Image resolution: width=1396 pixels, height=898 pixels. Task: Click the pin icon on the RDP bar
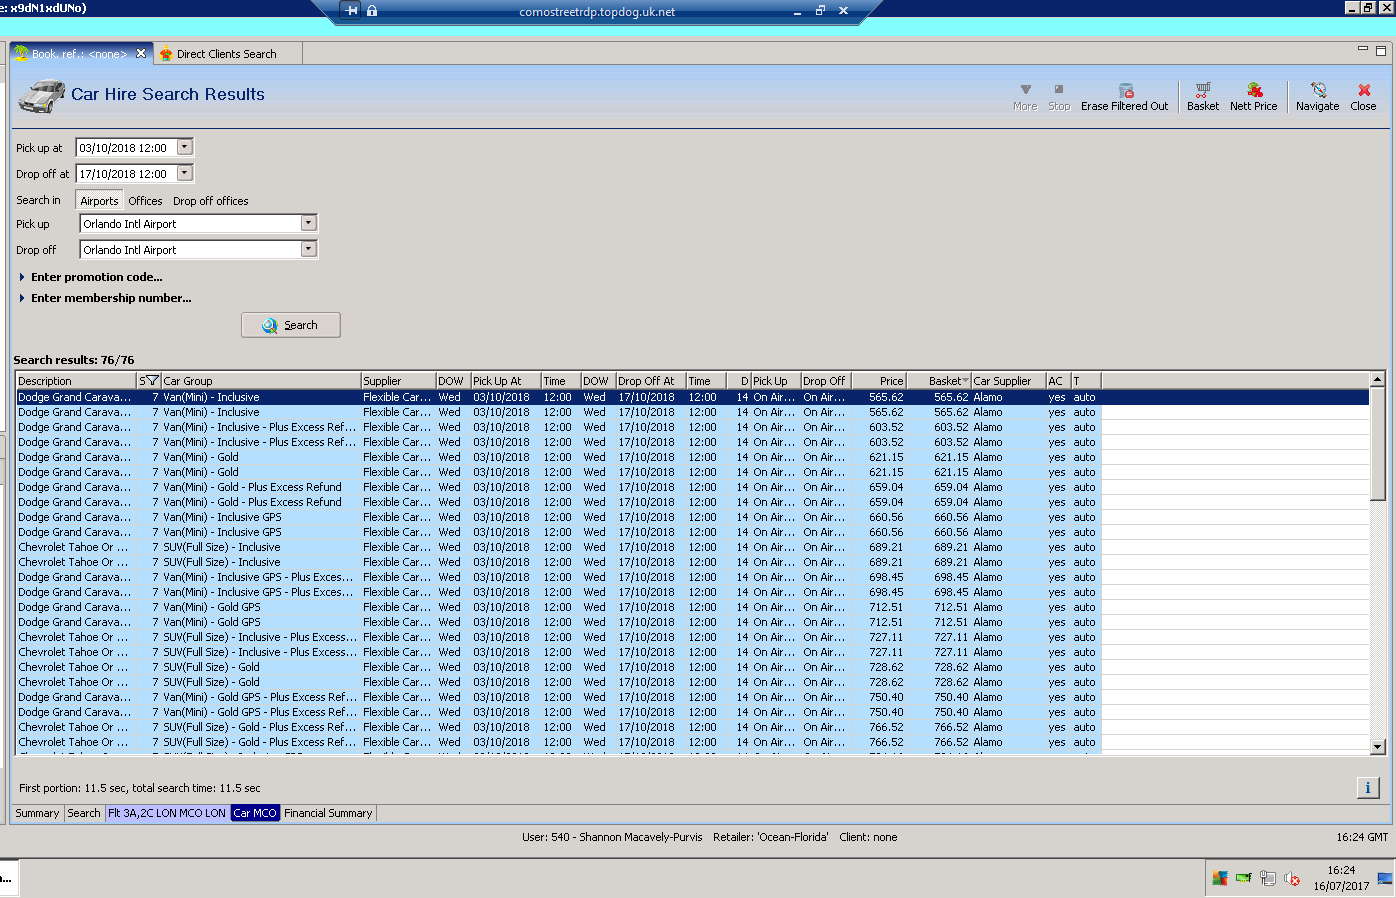[351, 11]
